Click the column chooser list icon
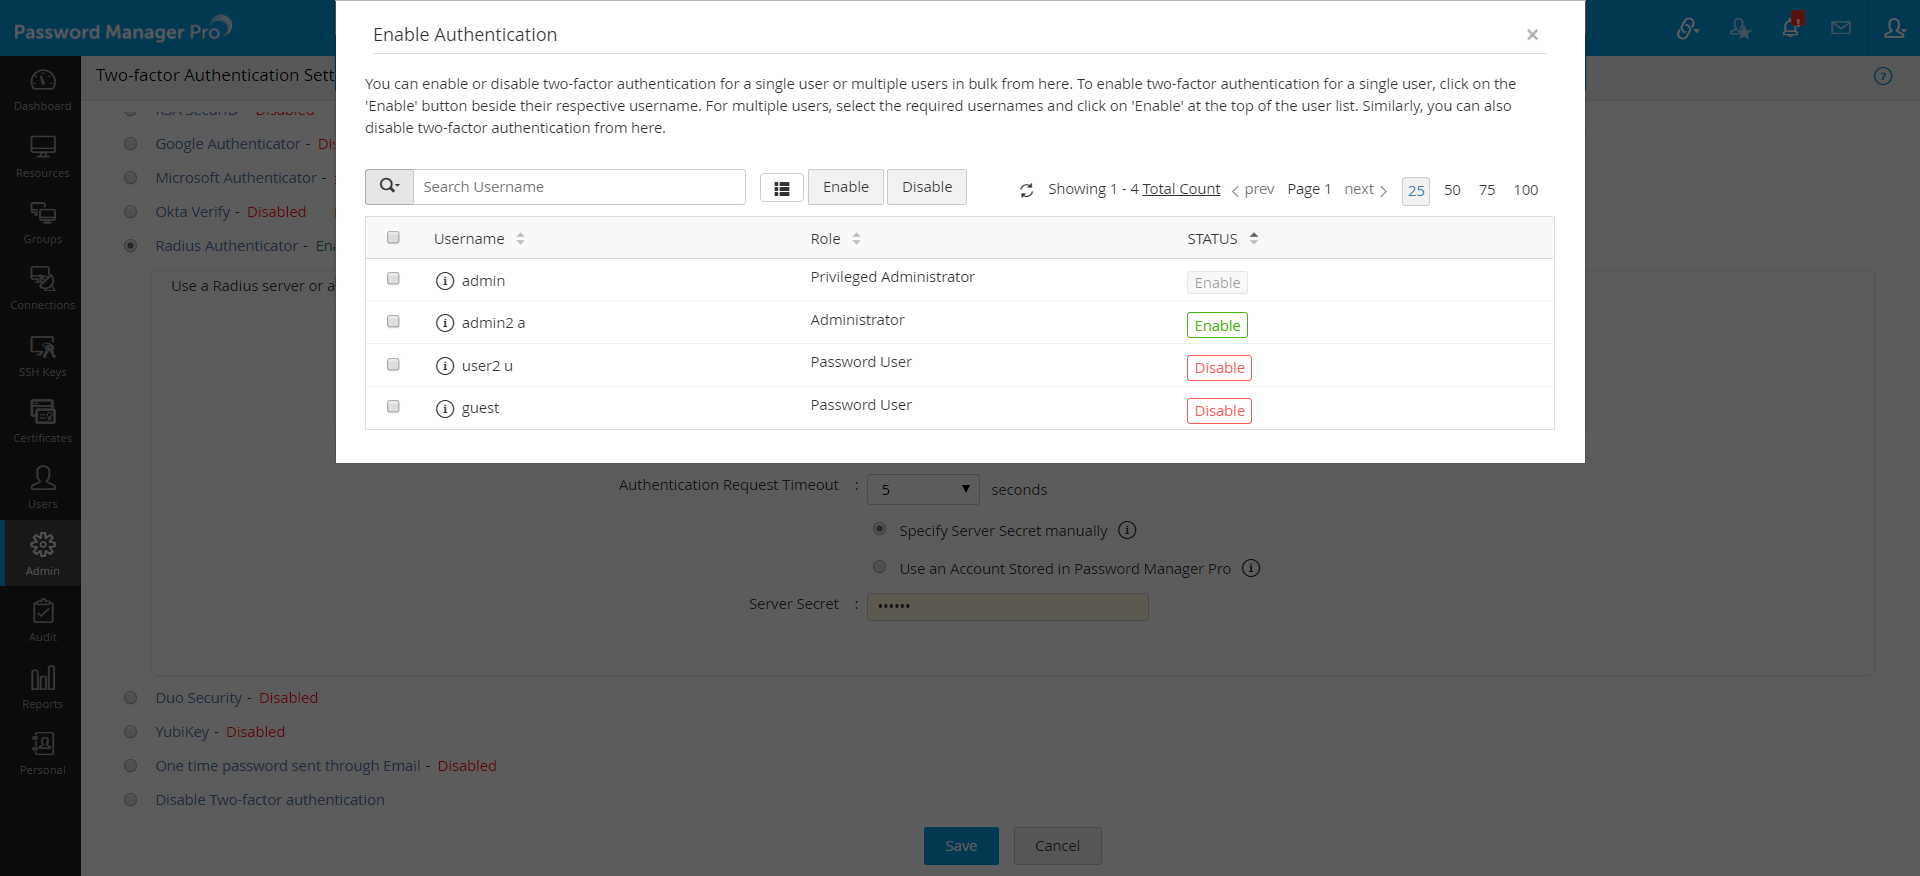 782,188
